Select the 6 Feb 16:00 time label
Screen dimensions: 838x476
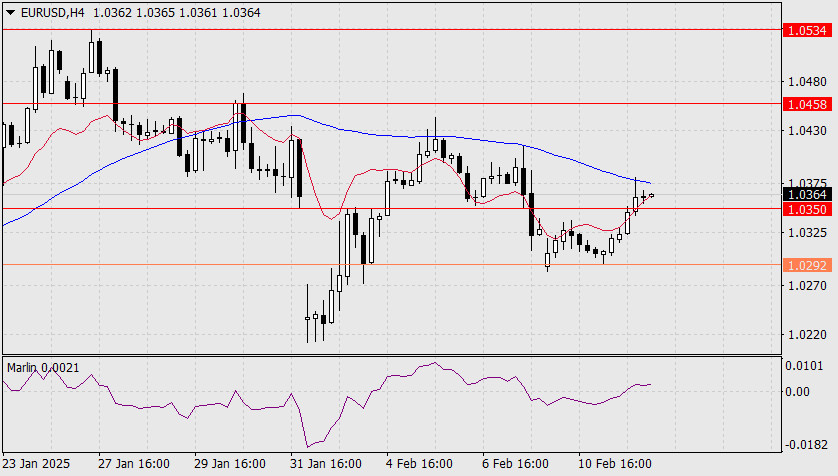tap(515, 463)
